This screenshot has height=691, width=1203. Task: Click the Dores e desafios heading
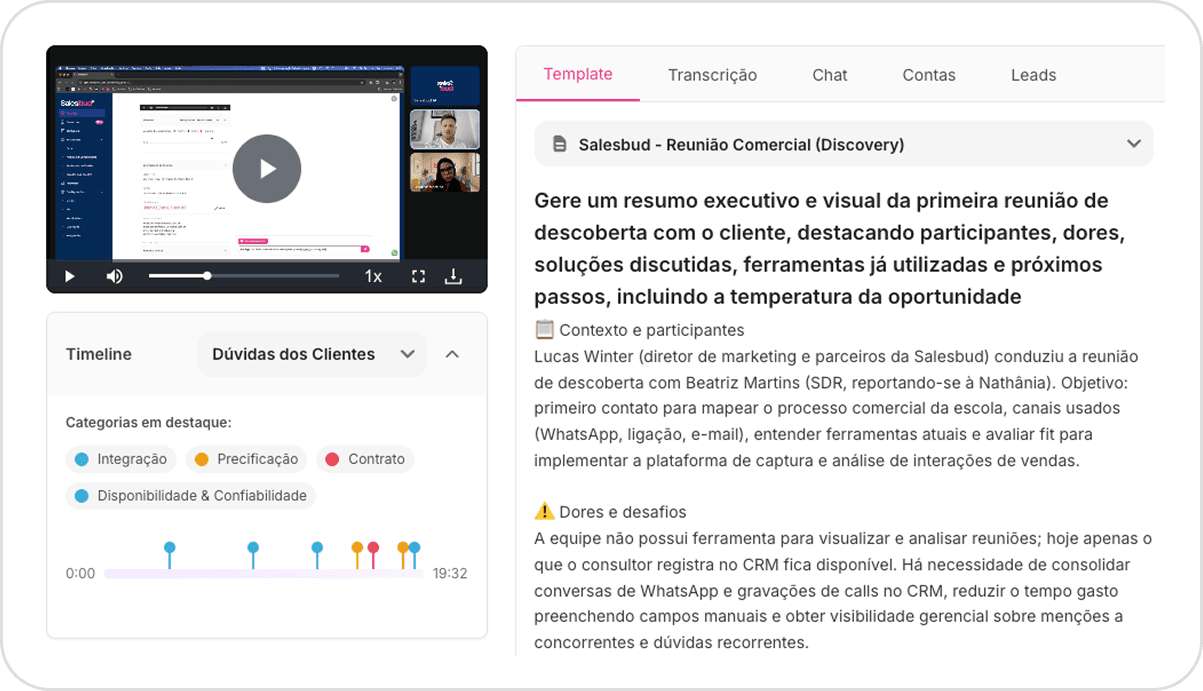[623, 512]
